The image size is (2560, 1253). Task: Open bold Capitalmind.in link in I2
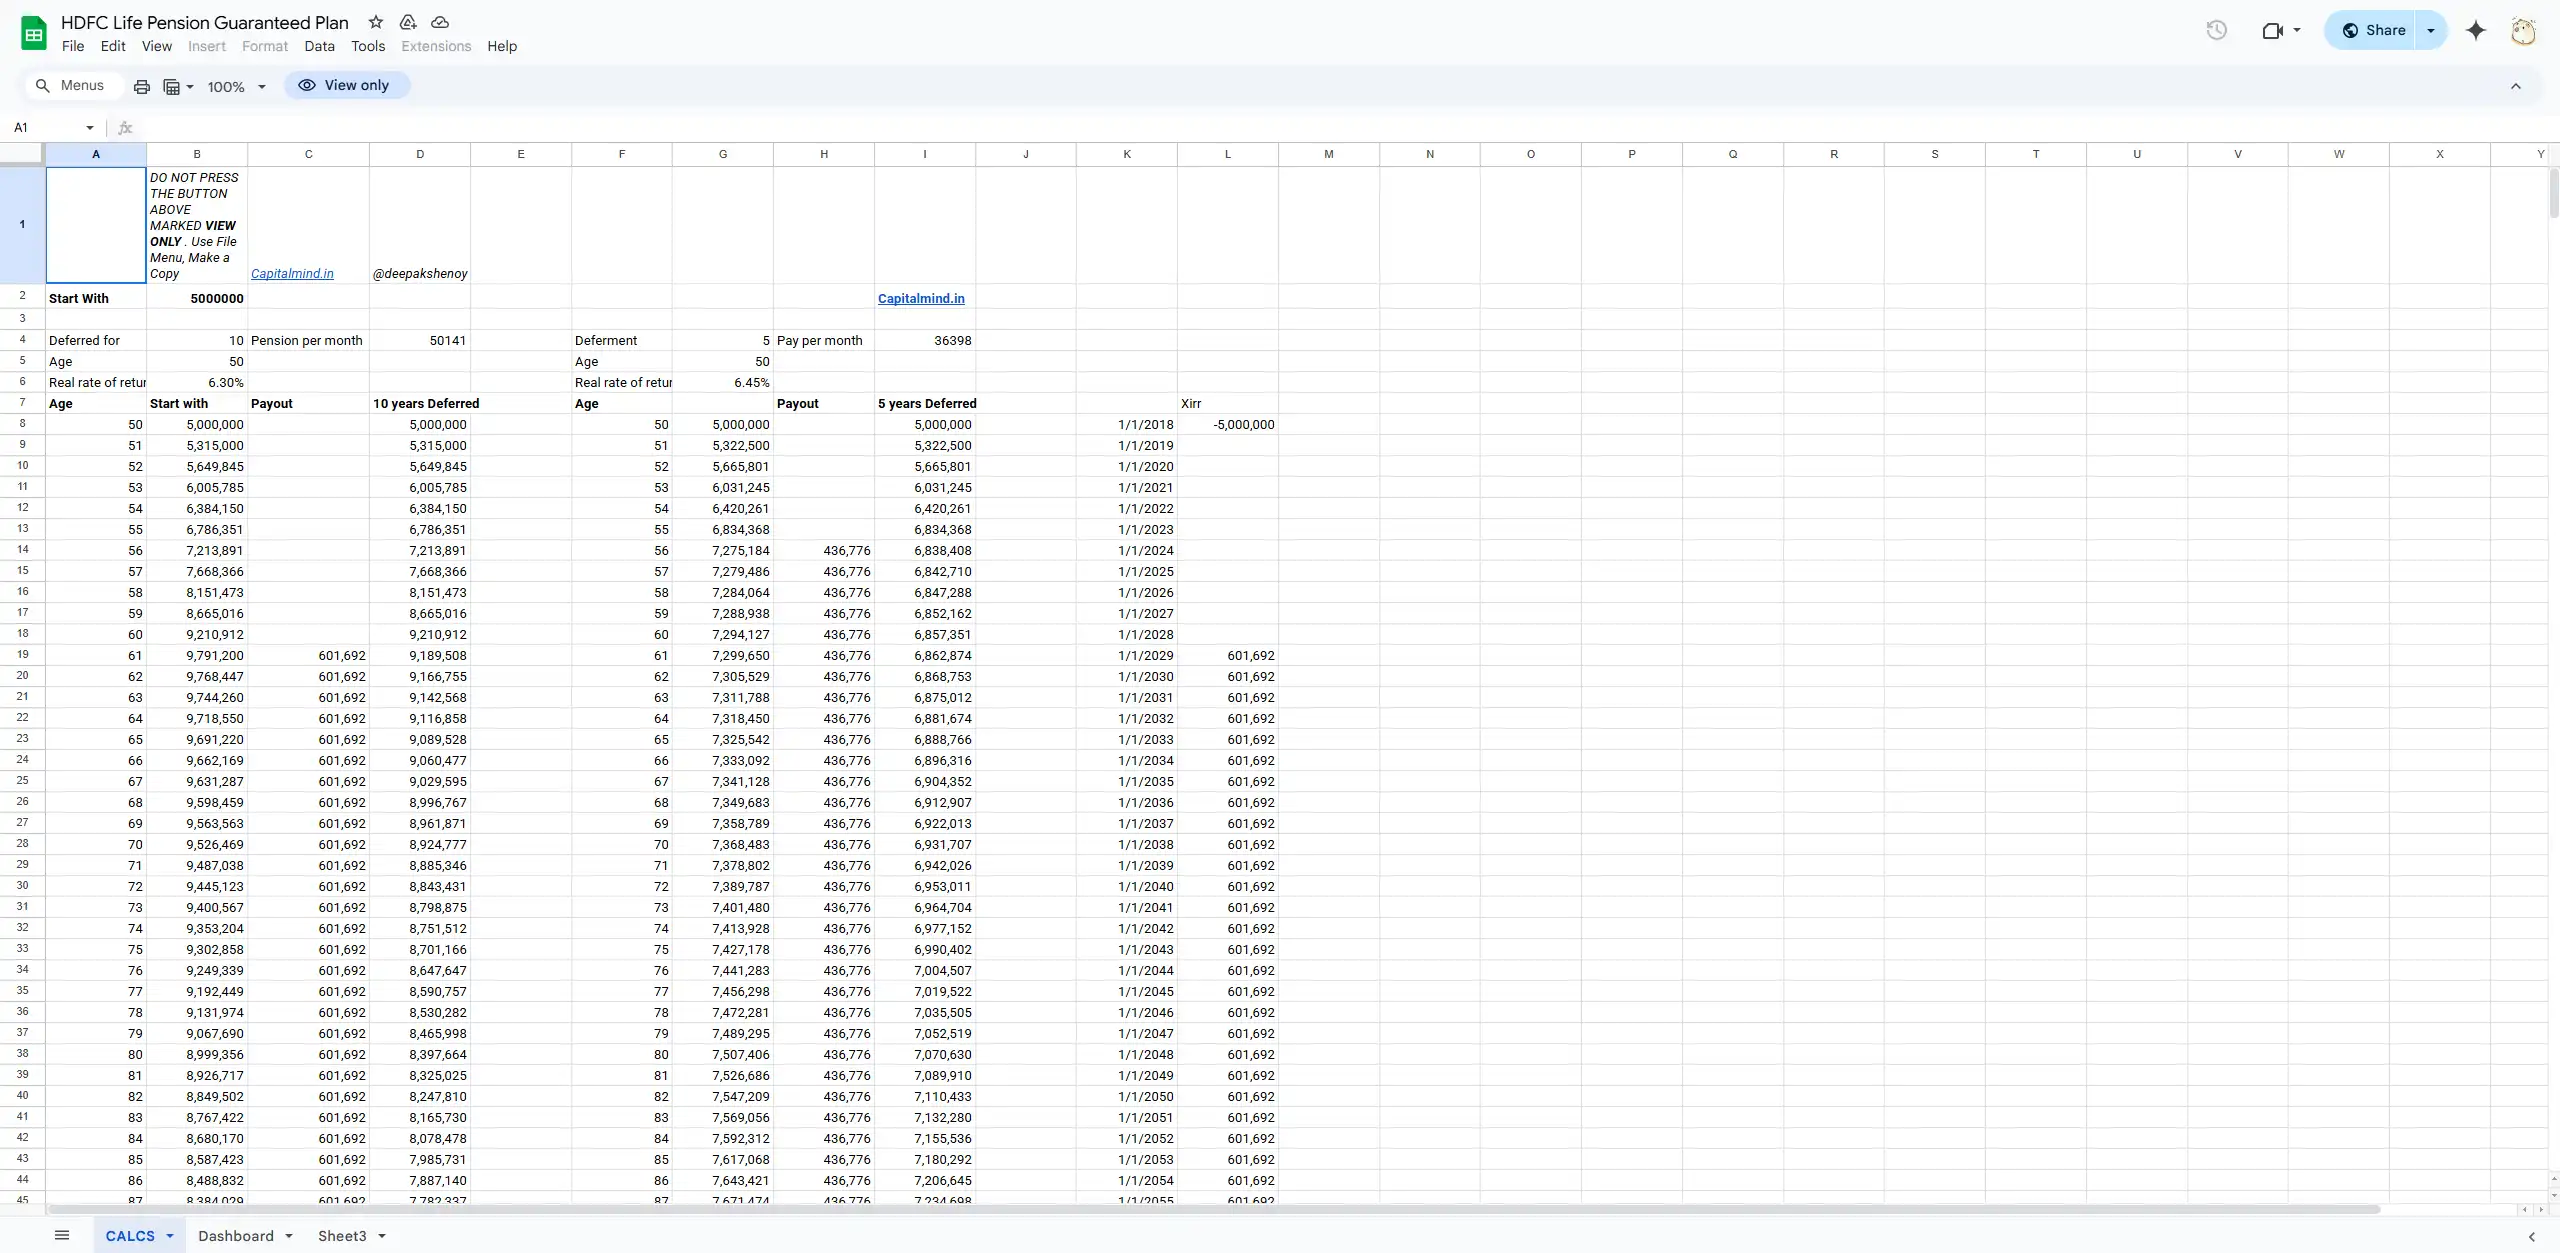point(921,298)
